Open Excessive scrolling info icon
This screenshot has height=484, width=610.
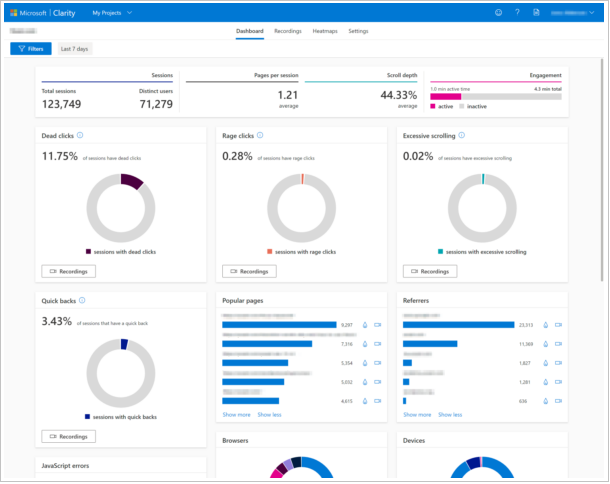[x=461, y=135]
